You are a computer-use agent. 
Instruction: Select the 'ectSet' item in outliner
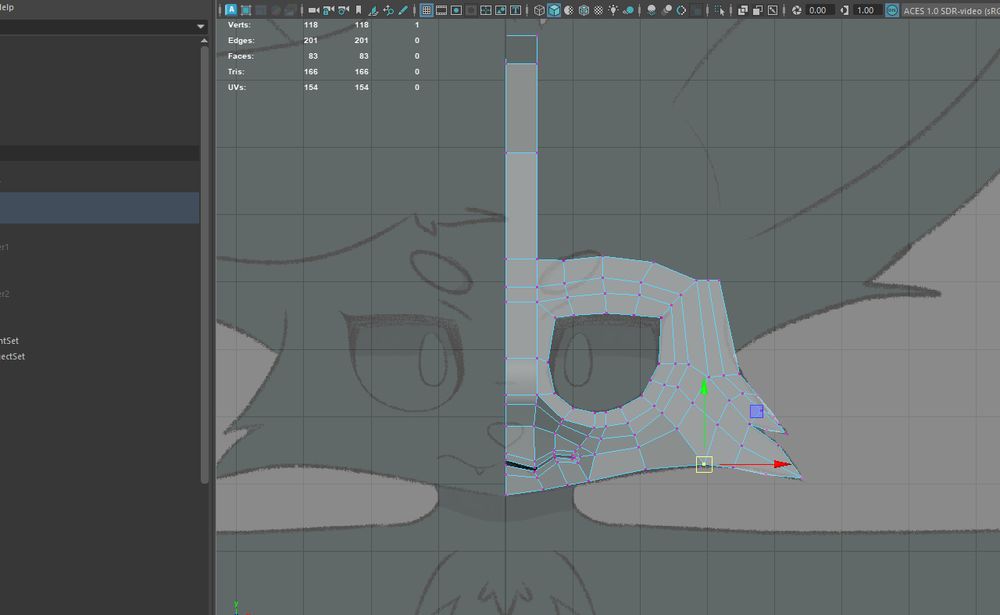click(x=12, y=357)
